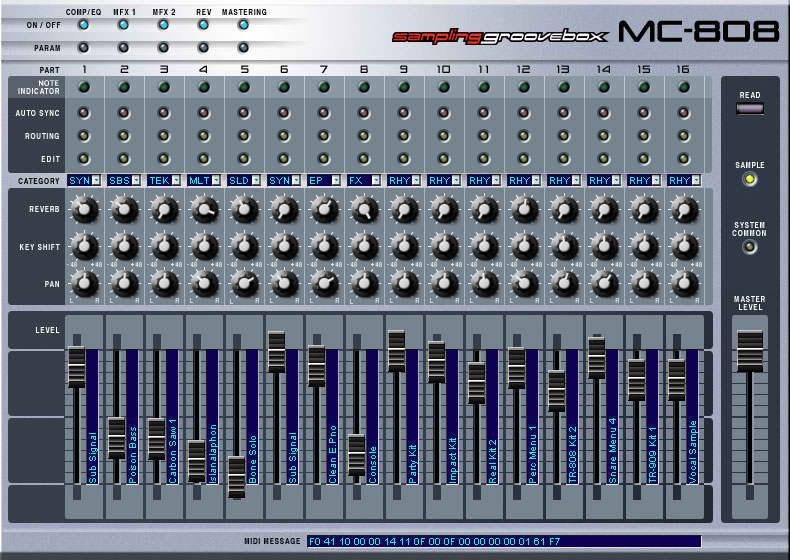
Task: Click the Bone Solo level fader
Action: click(x=236, y=477)
